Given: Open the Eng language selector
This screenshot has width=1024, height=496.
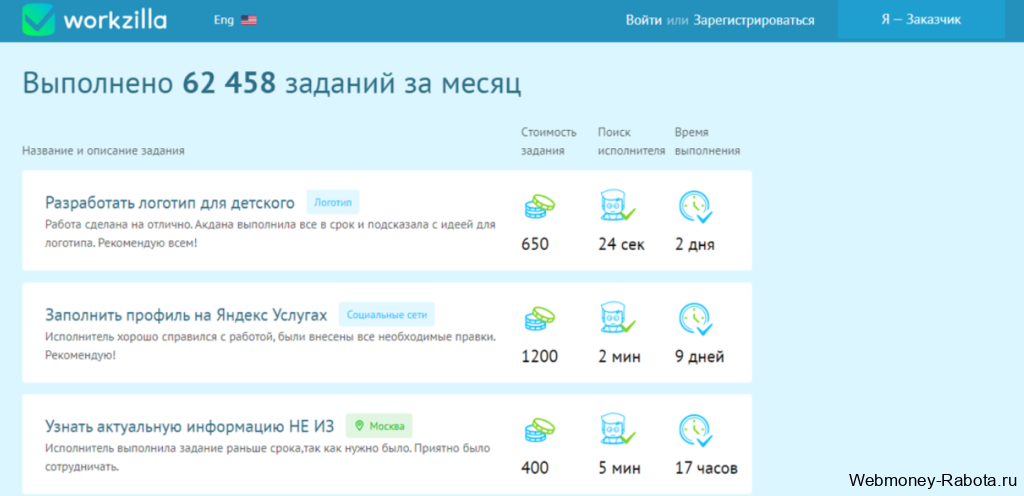Looking at the screenshot, I should (x=235, y=20).
